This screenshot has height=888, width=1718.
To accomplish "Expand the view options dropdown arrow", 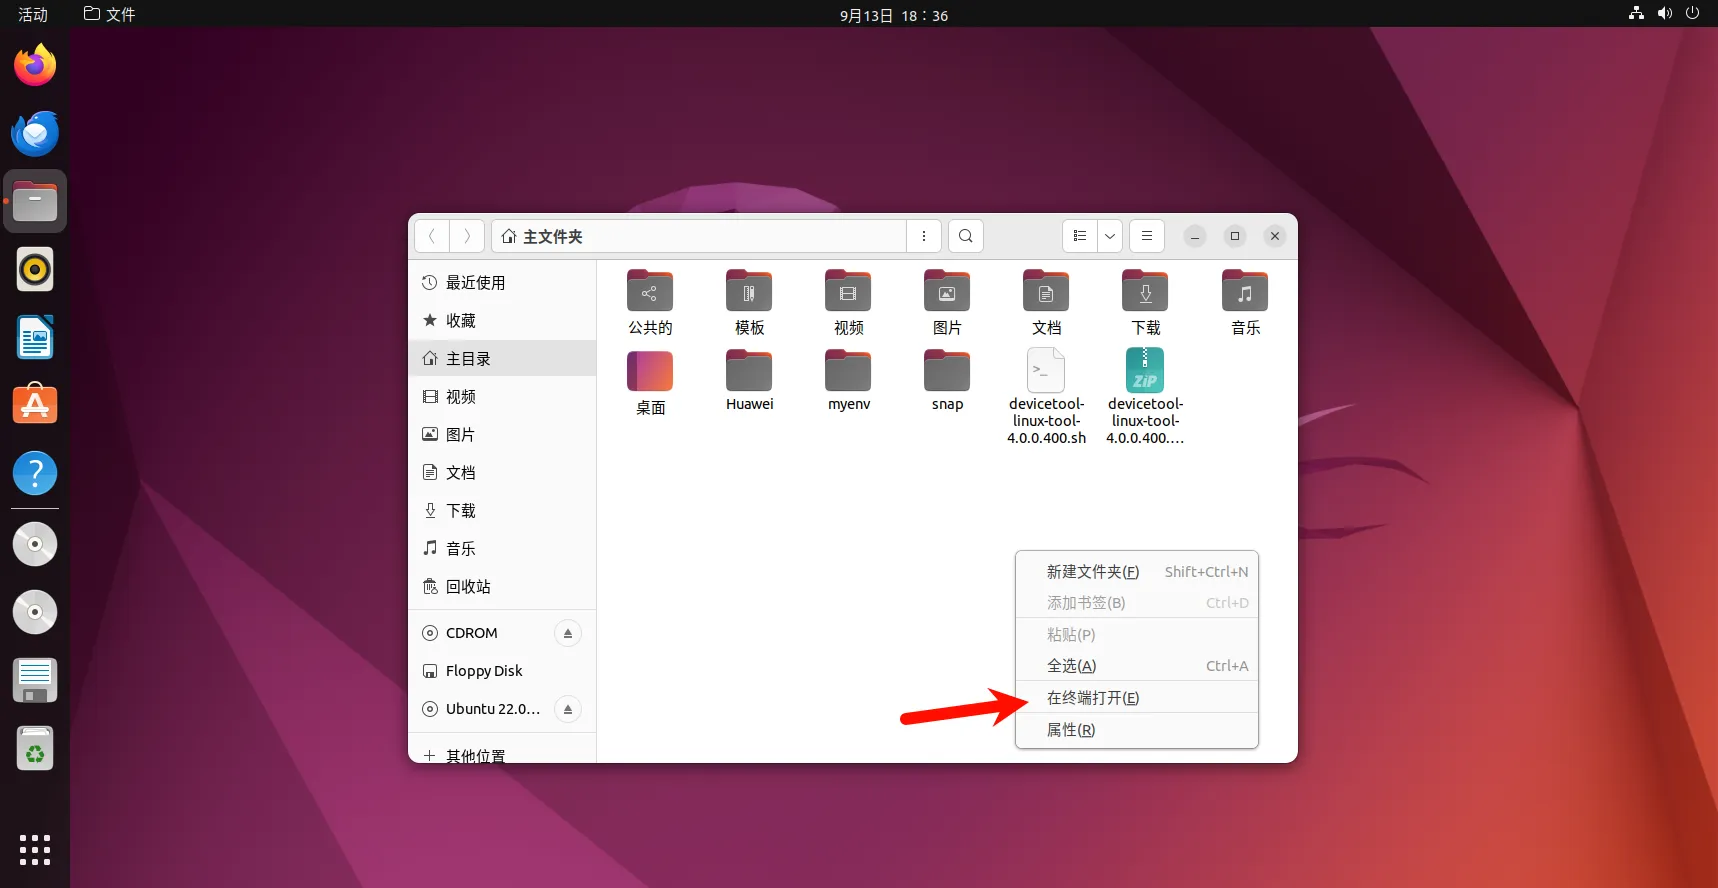I will (x=1109, y=236).
